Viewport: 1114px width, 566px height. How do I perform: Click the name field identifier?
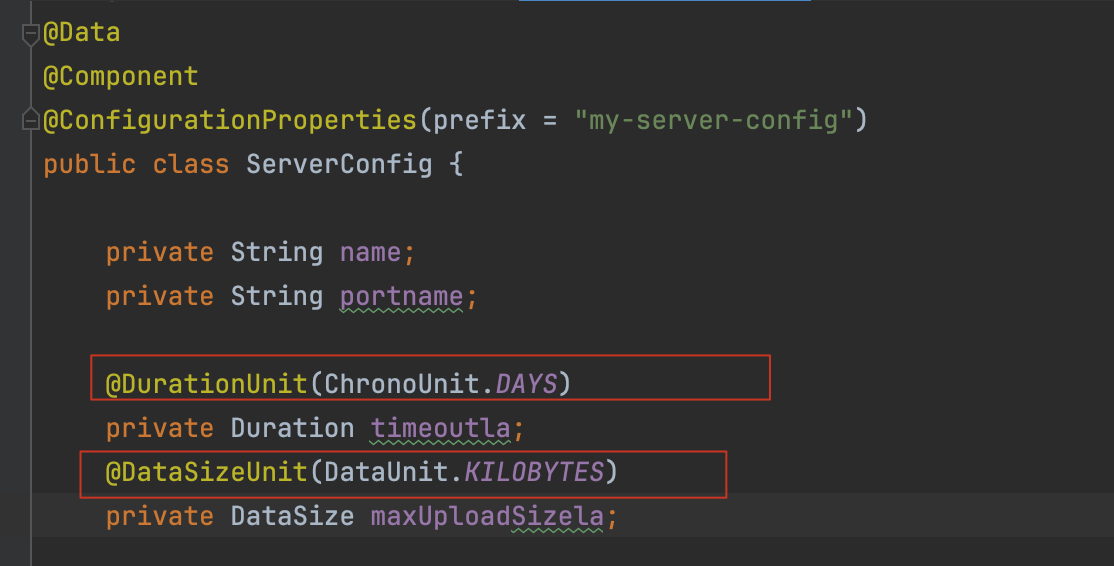coord(370,252)
